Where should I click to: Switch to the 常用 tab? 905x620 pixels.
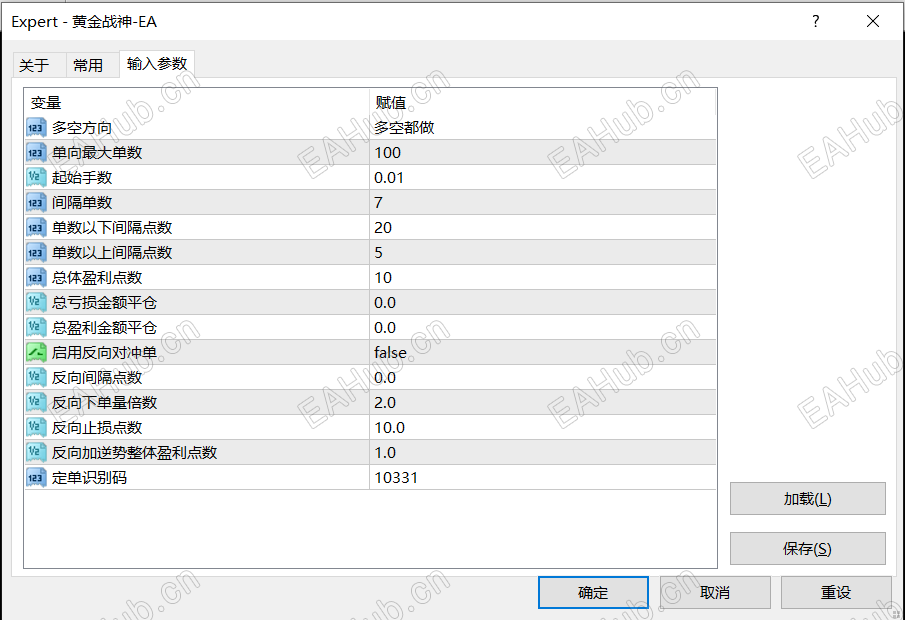coord(90,64)
